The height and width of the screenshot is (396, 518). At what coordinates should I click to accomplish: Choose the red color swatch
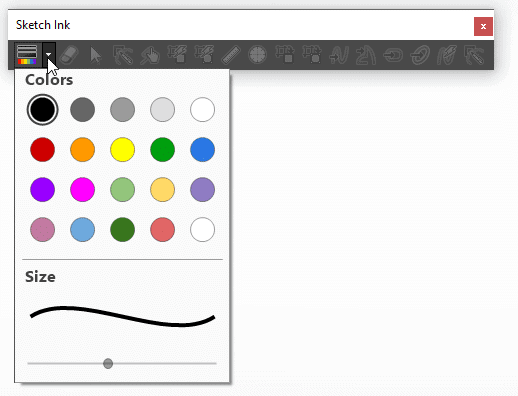pos(42,150)
